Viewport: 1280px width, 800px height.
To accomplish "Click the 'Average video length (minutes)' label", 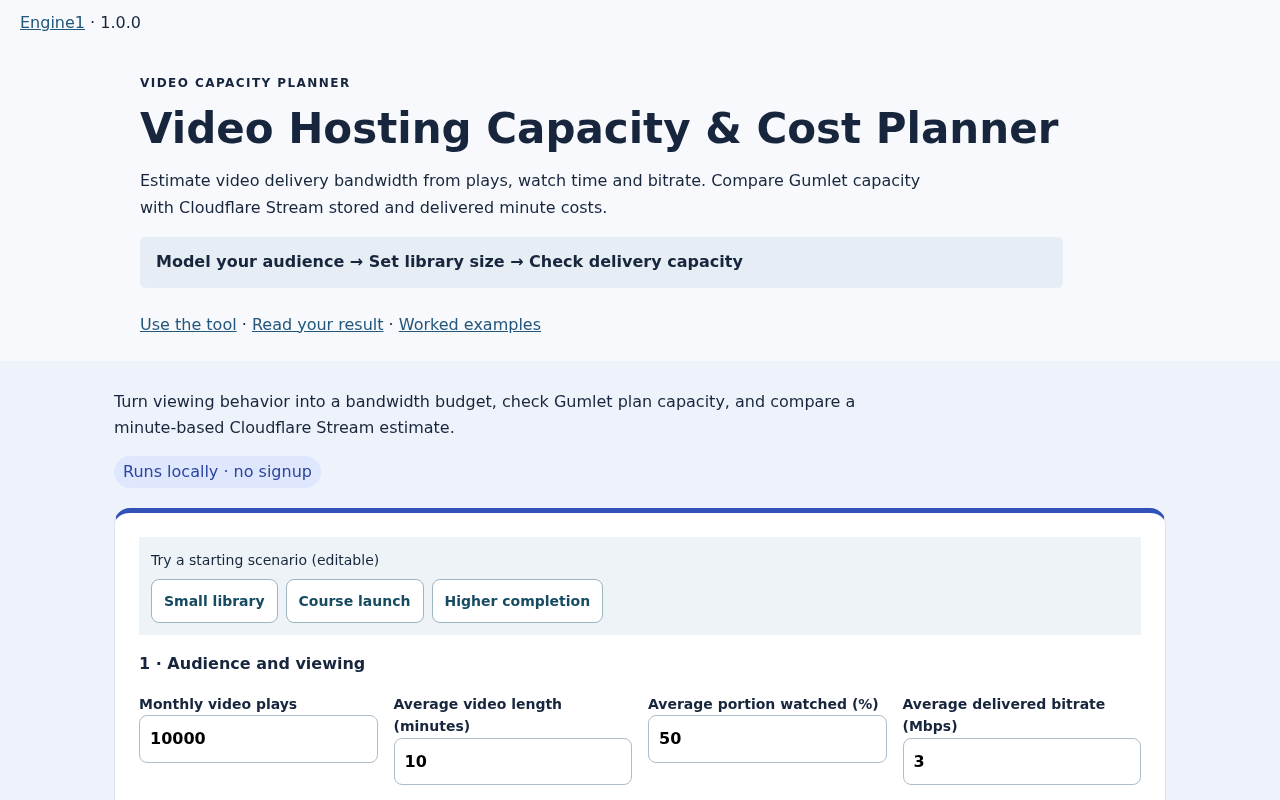I will click(478, 715).
